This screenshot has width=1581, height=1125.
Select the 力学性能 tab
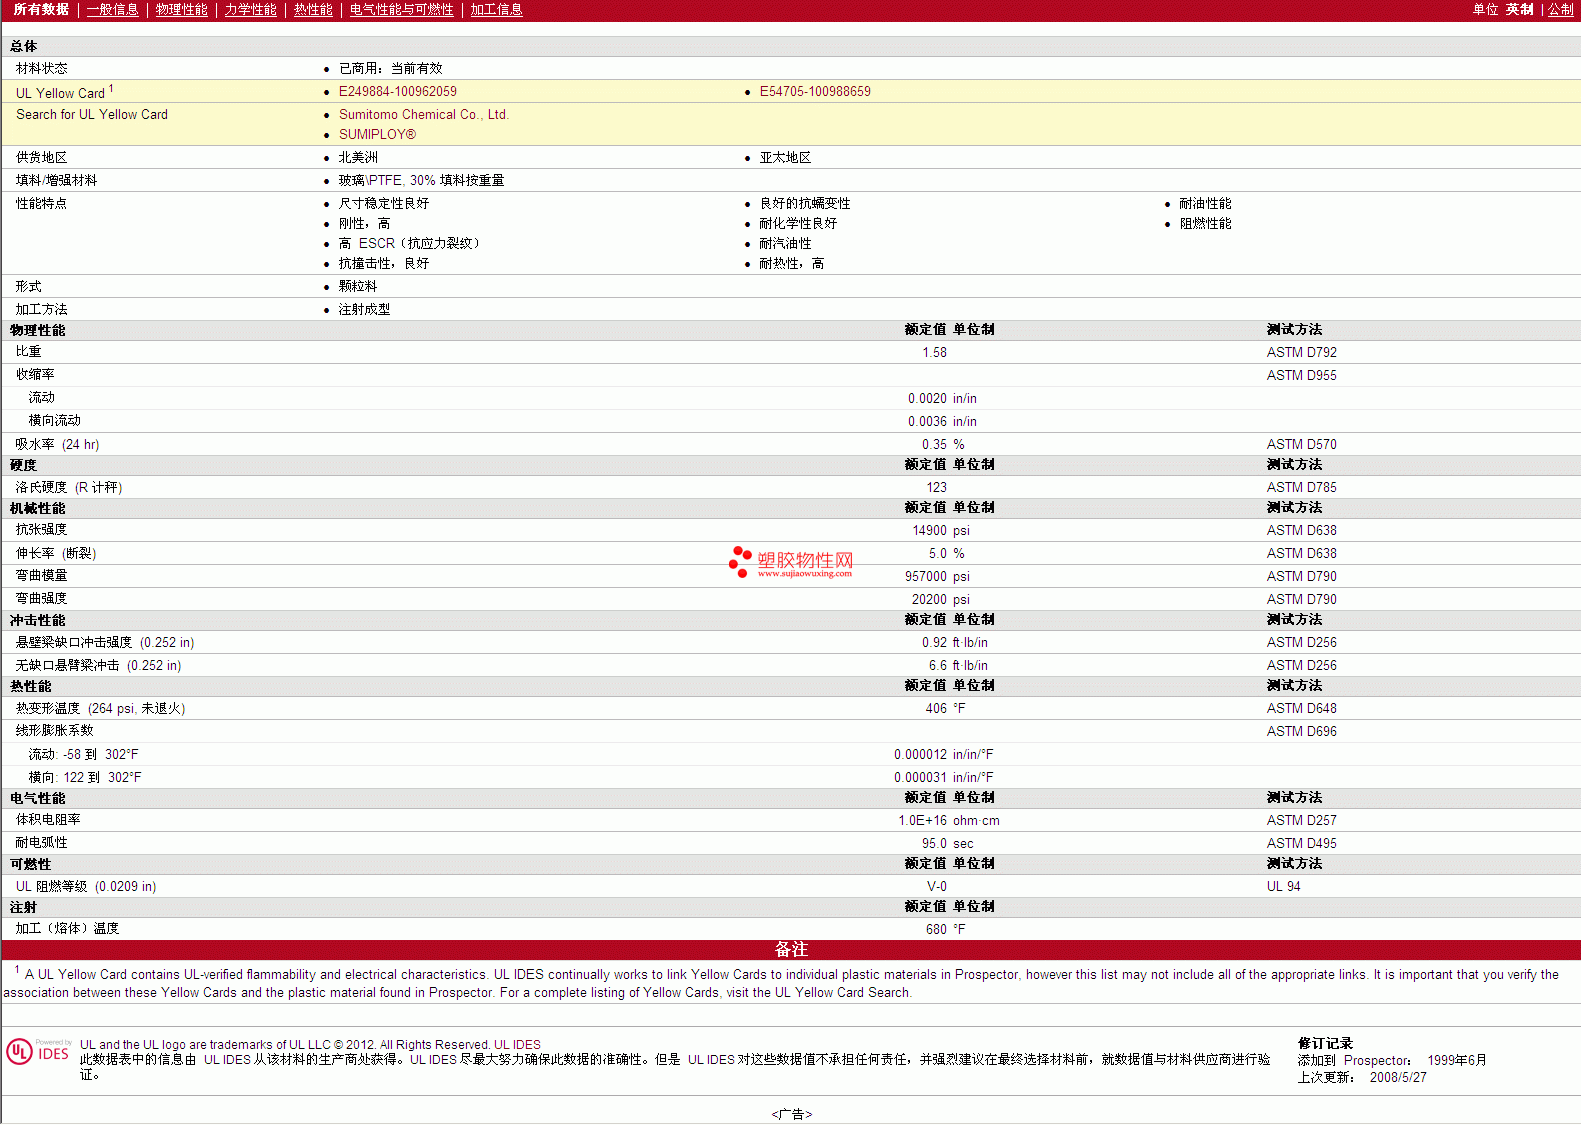pyautogui.click(x=250, y=10)
